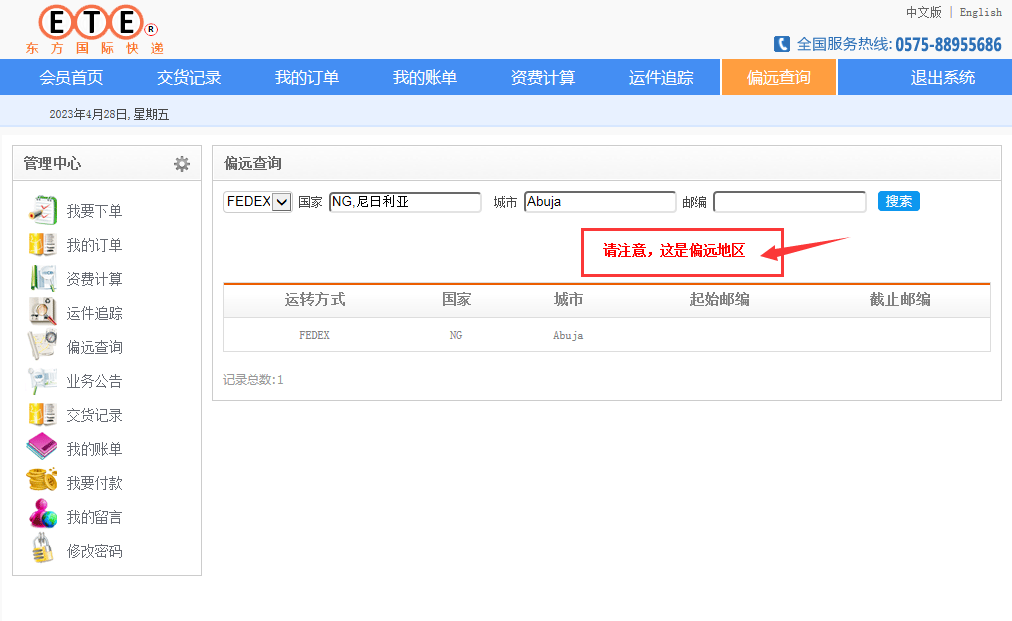Click the 我要下单 order icon in sidebar
The image size is (1012, 621).
pyautogui.click(x=43, y=210)
